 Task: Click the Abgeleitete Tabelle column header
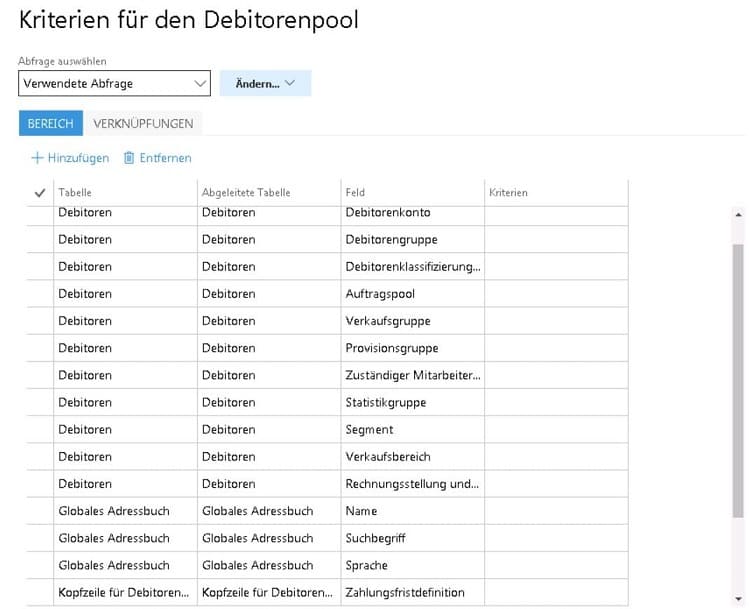246,193
